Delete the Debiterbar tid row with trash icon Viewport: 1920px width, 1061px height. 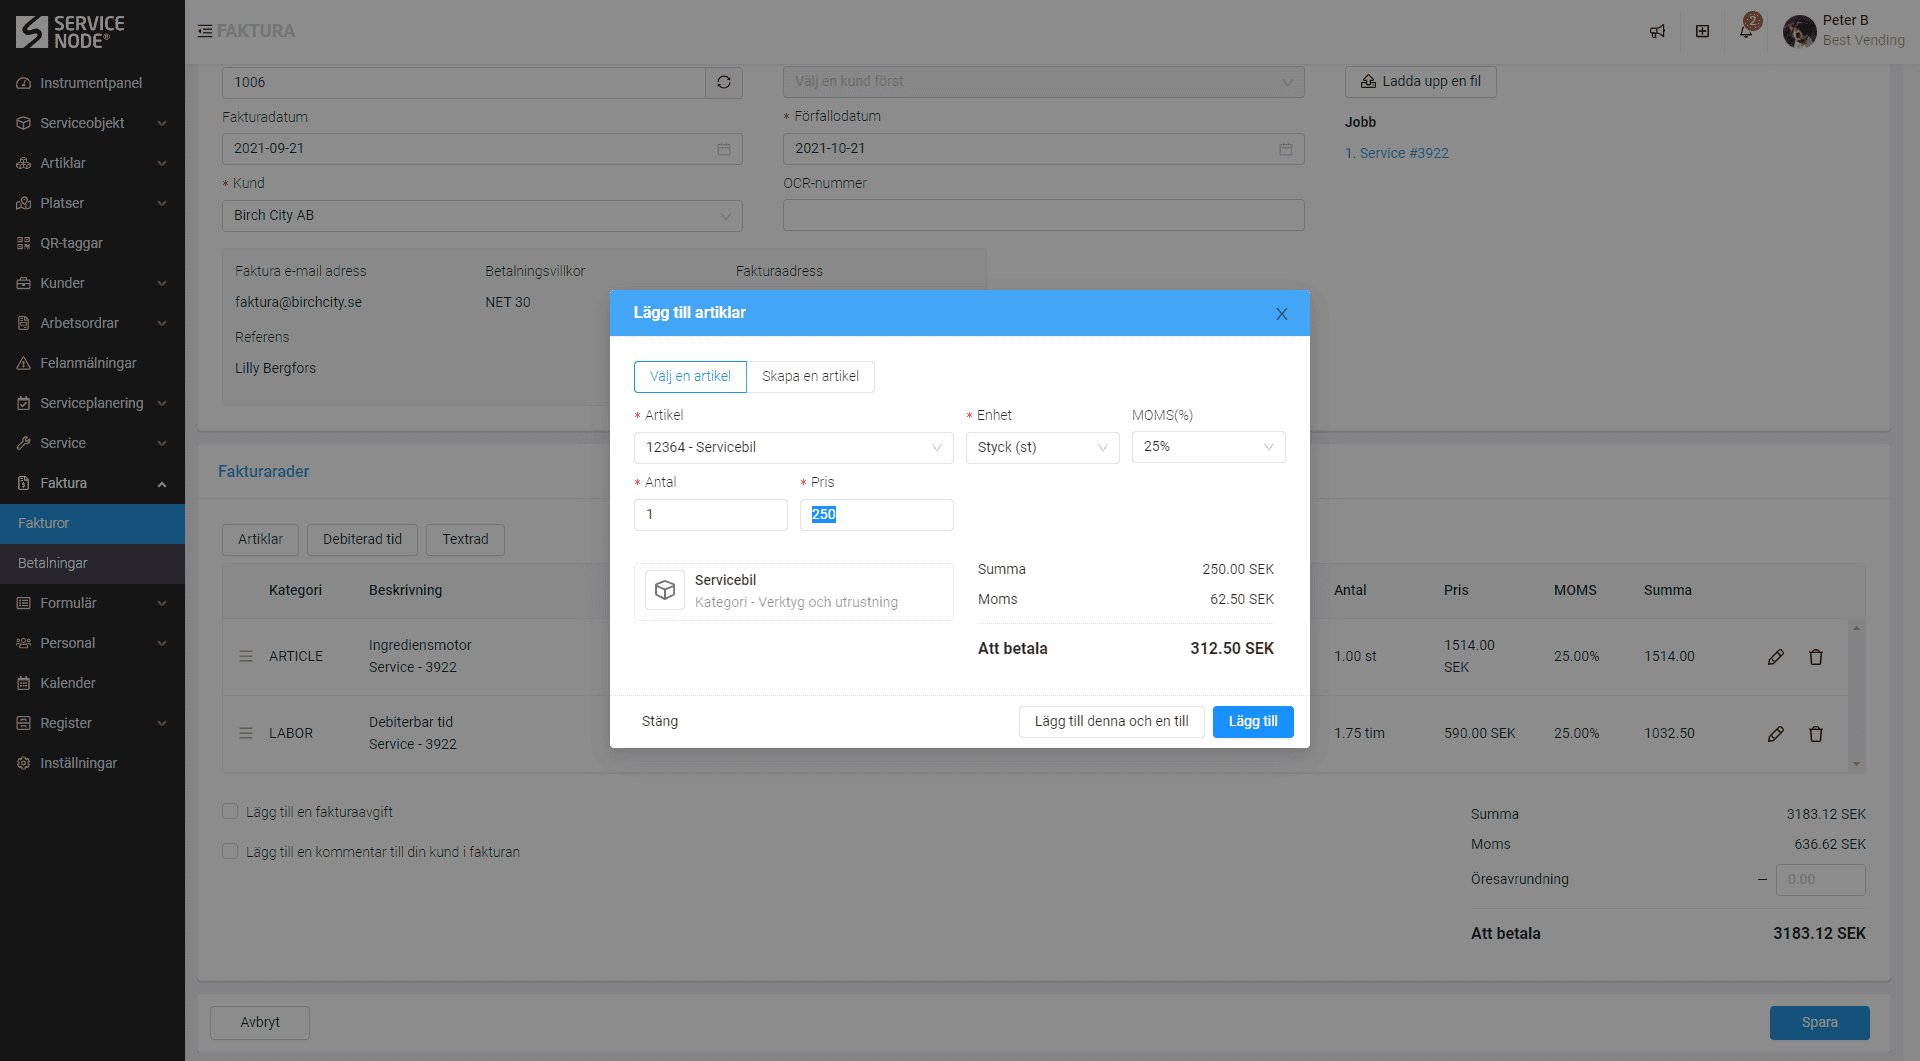tap(1815, 734)
